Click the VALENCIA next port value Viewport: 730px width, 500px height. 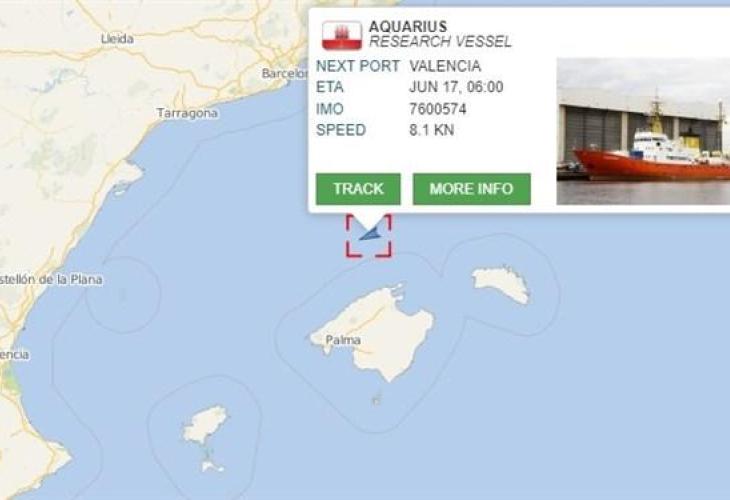point(445,66)
